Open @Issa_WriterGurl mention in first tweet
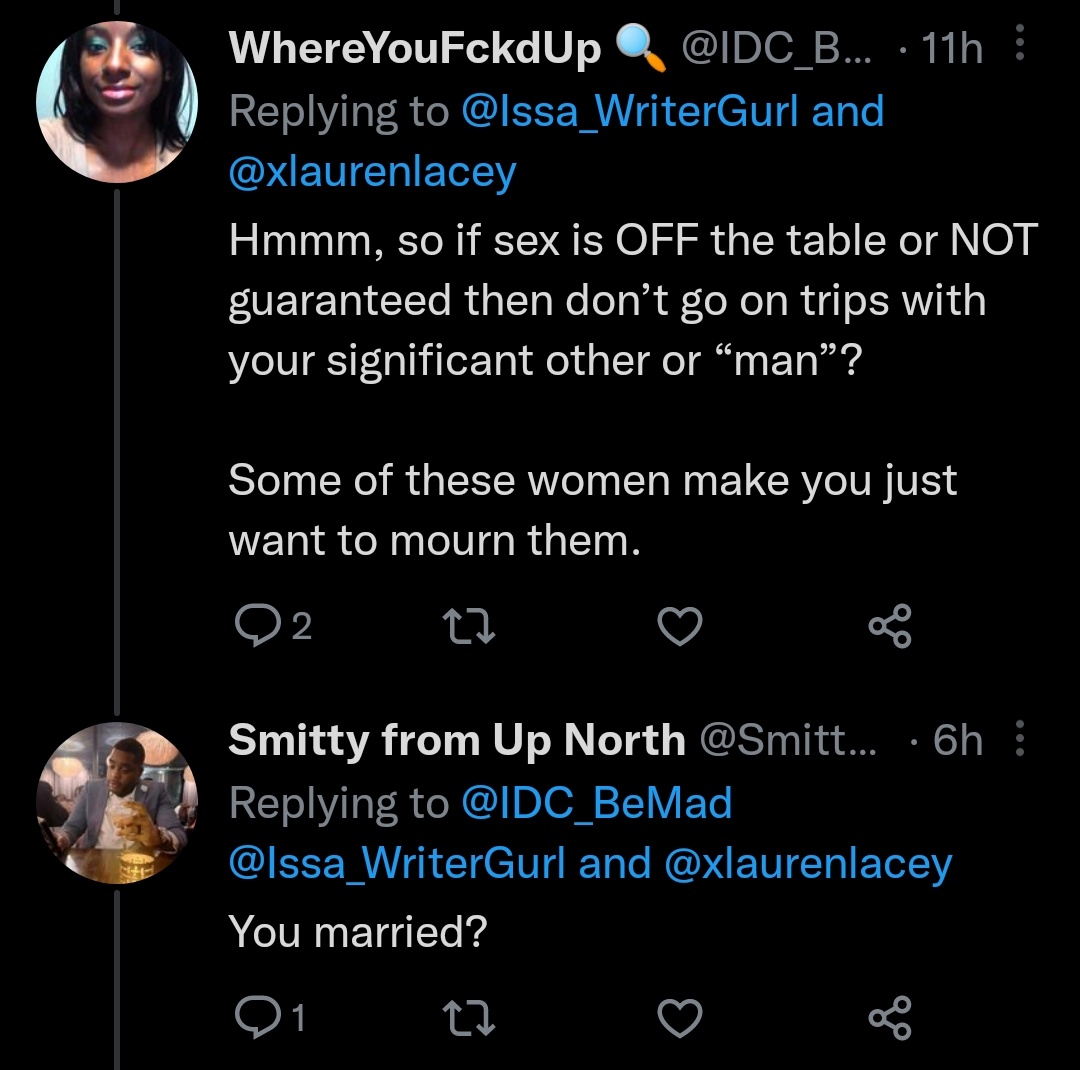Screen dimensions: 1080x1070 pos(630,110)
